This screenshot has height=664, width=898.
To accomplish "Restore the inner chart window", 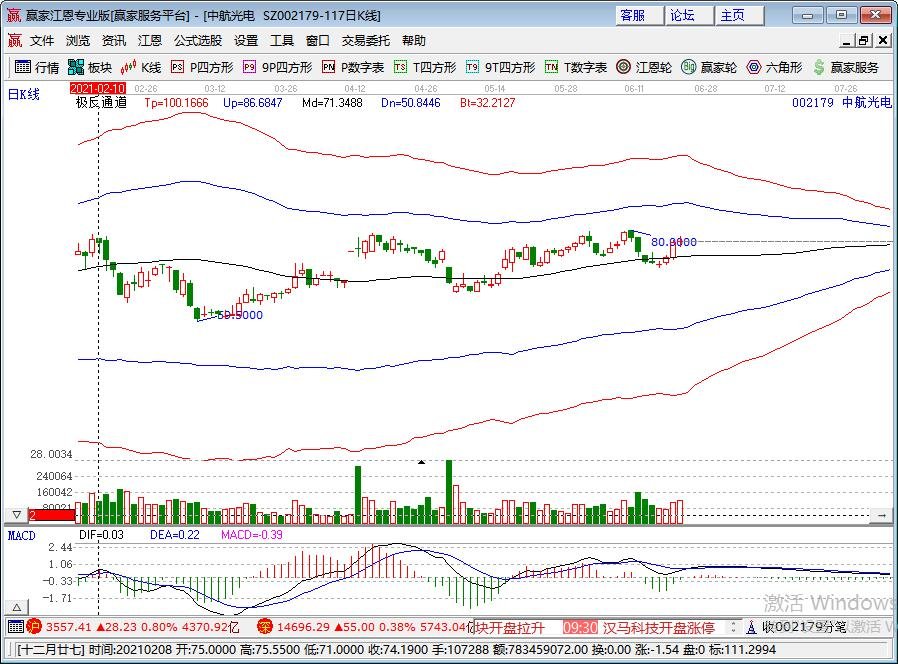I will (864, 40).
